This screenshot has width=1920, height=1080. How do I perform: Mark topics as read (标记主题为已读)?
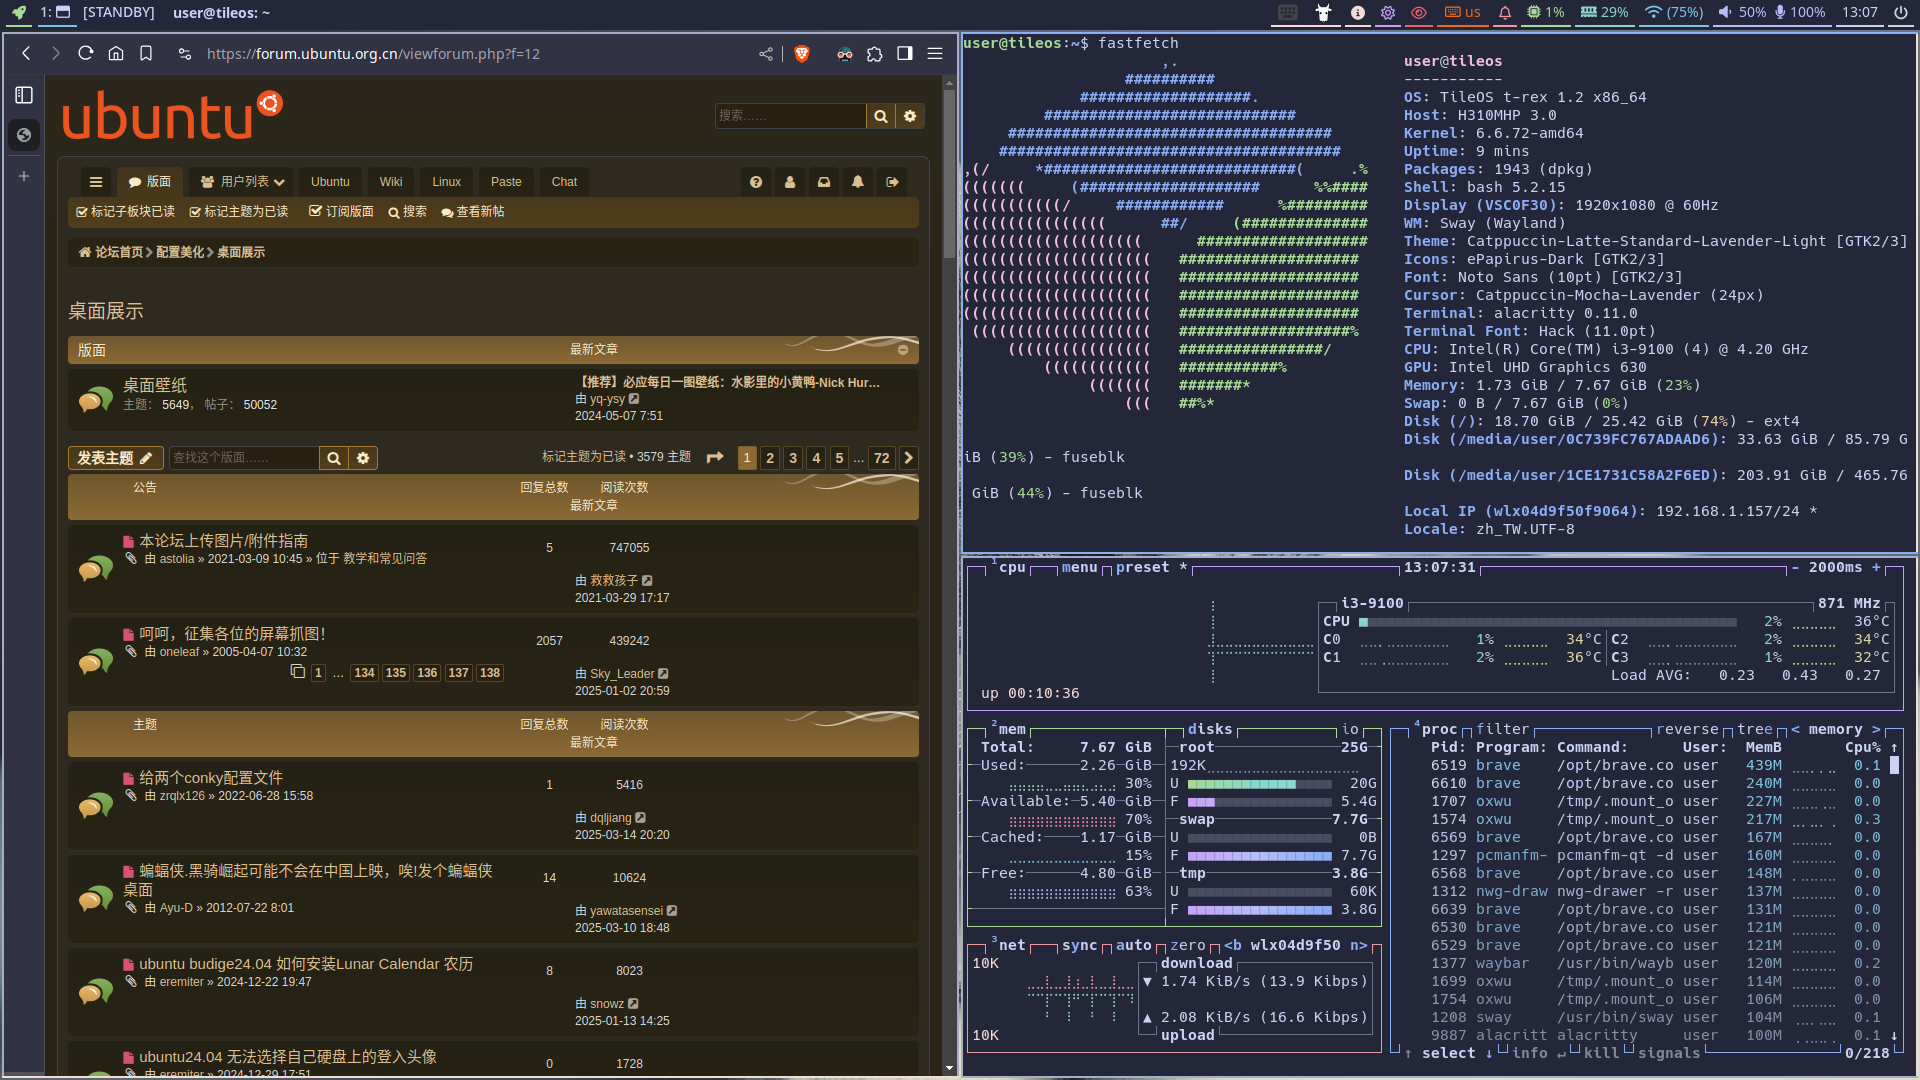(x=239, y=212)
